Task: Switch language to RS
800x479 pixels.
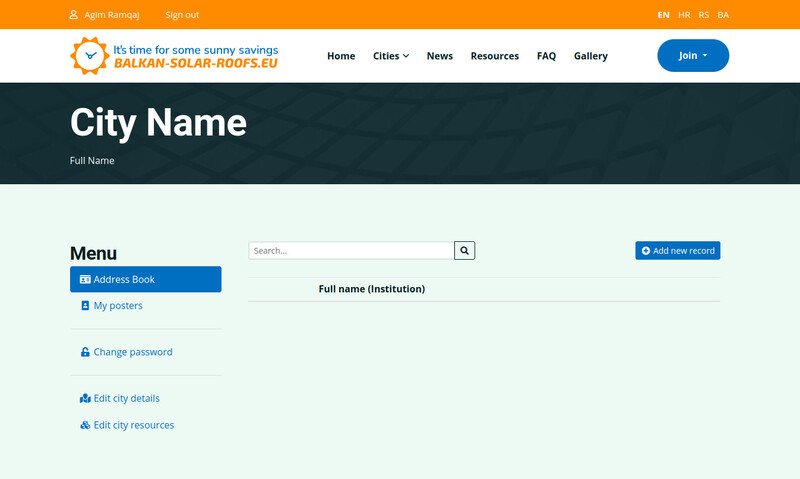Action: (704, 15)
